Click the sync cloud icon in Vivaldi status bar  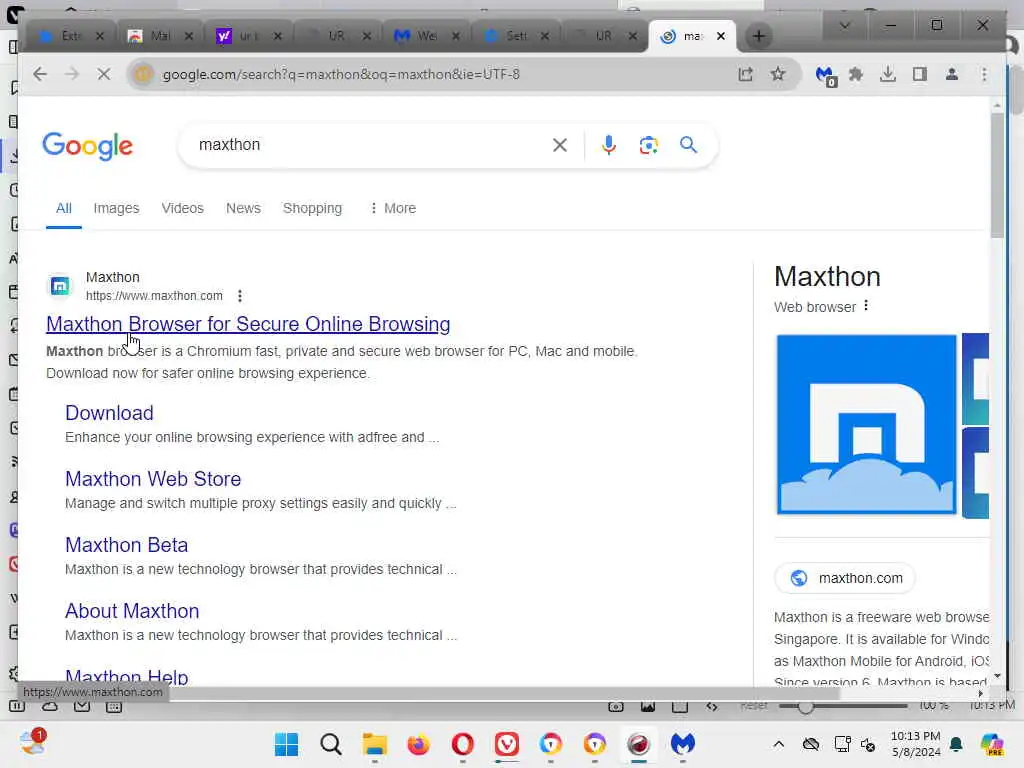coord(50,707)
